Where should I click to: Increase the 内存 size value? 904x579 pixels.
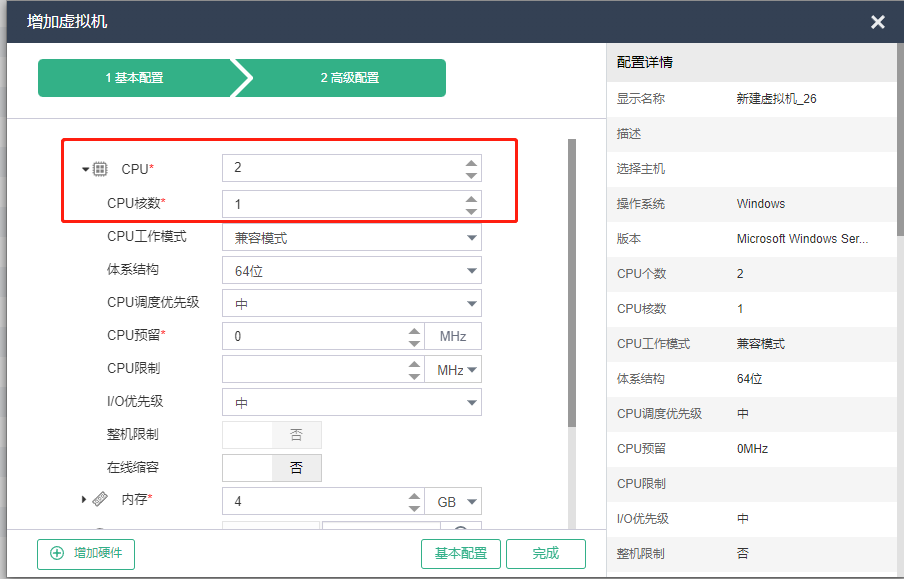pos(414,496)
